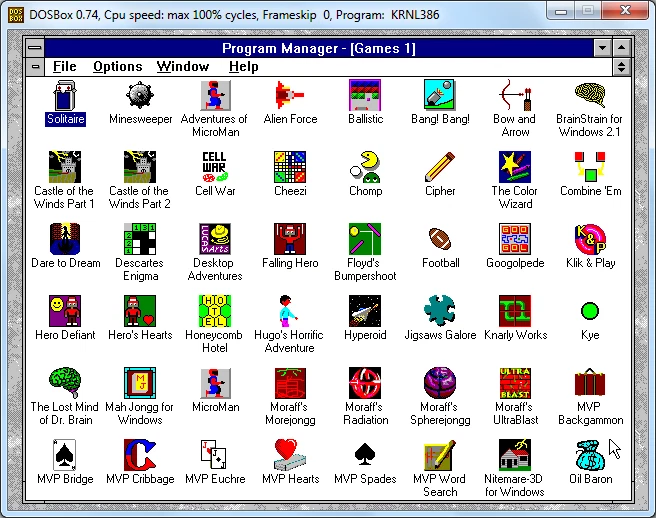
Task: Click the Ballistic game icon
Action: click(365, 95)
